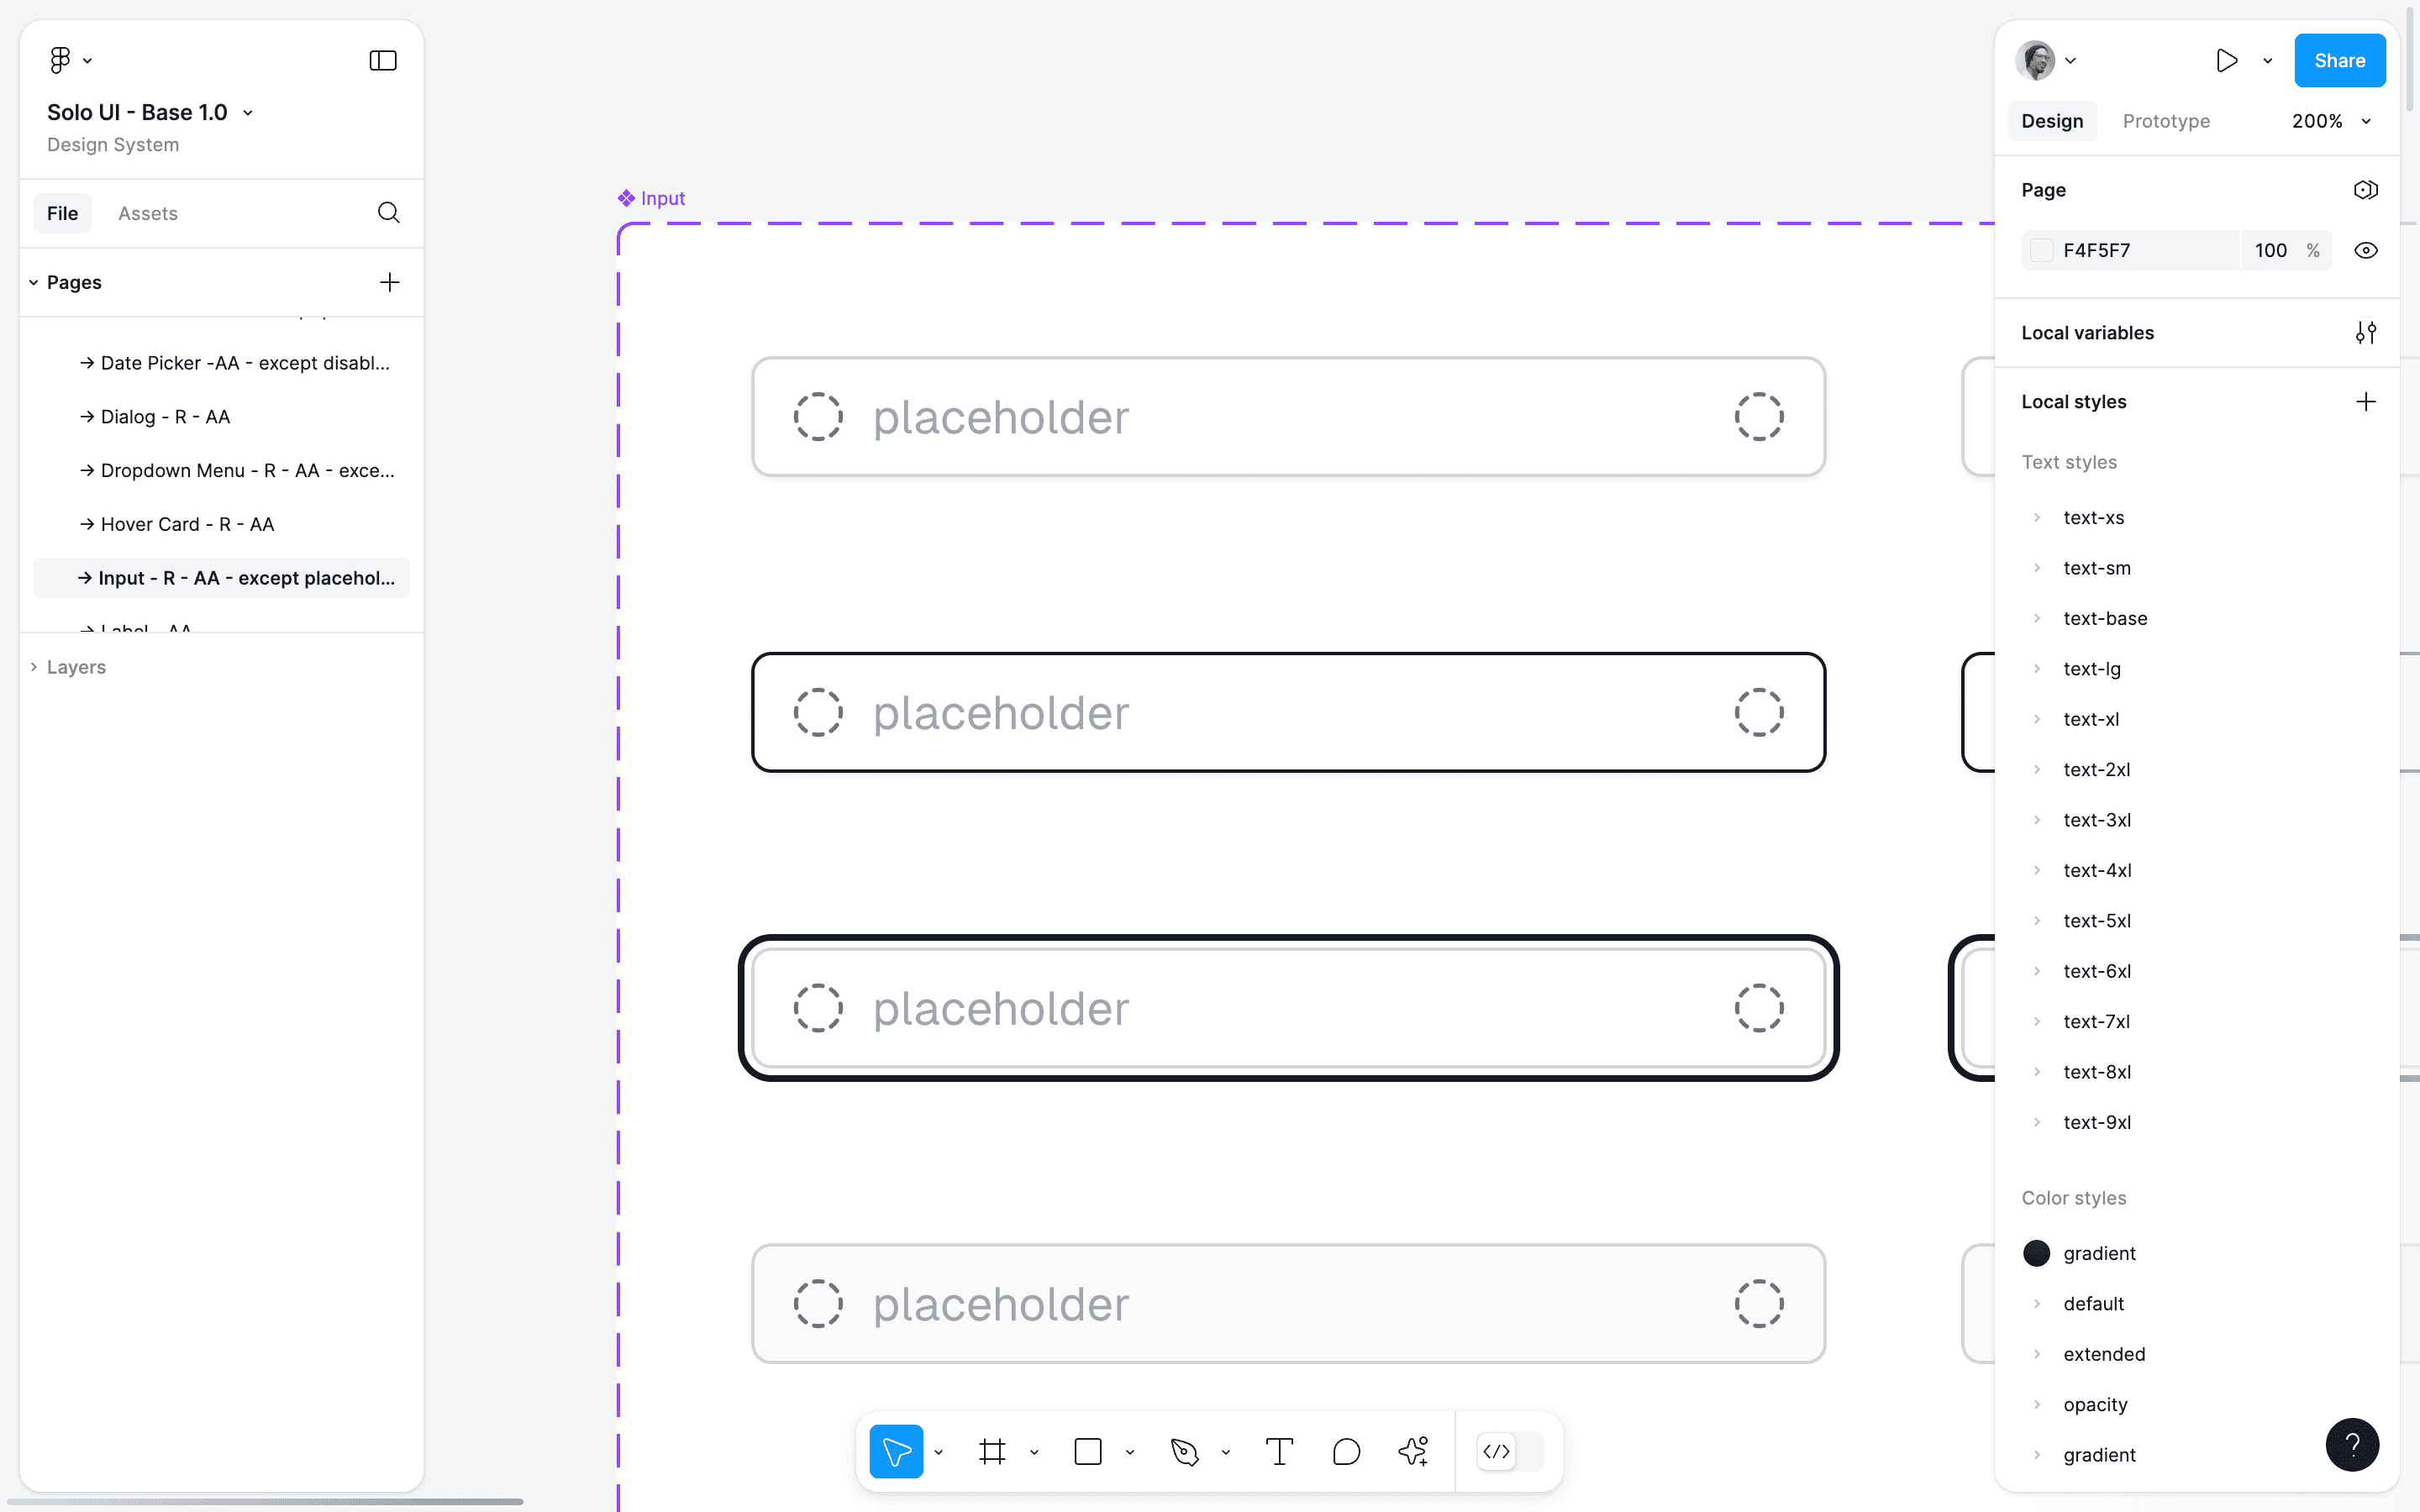Open file name dropdown chevron
This screenshot has width=2420, height=1512.
point(248,113)
